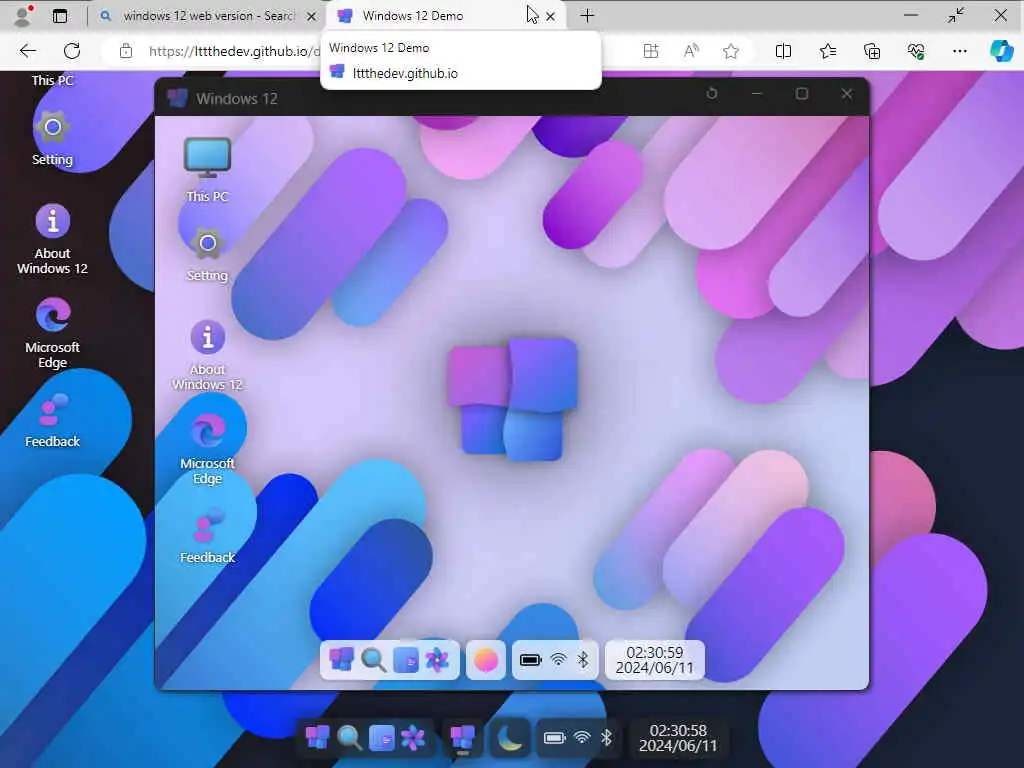The image size is (1024, 768).
Task: Open apps grid icon in address bar
Action: click(x=650, y=51)
